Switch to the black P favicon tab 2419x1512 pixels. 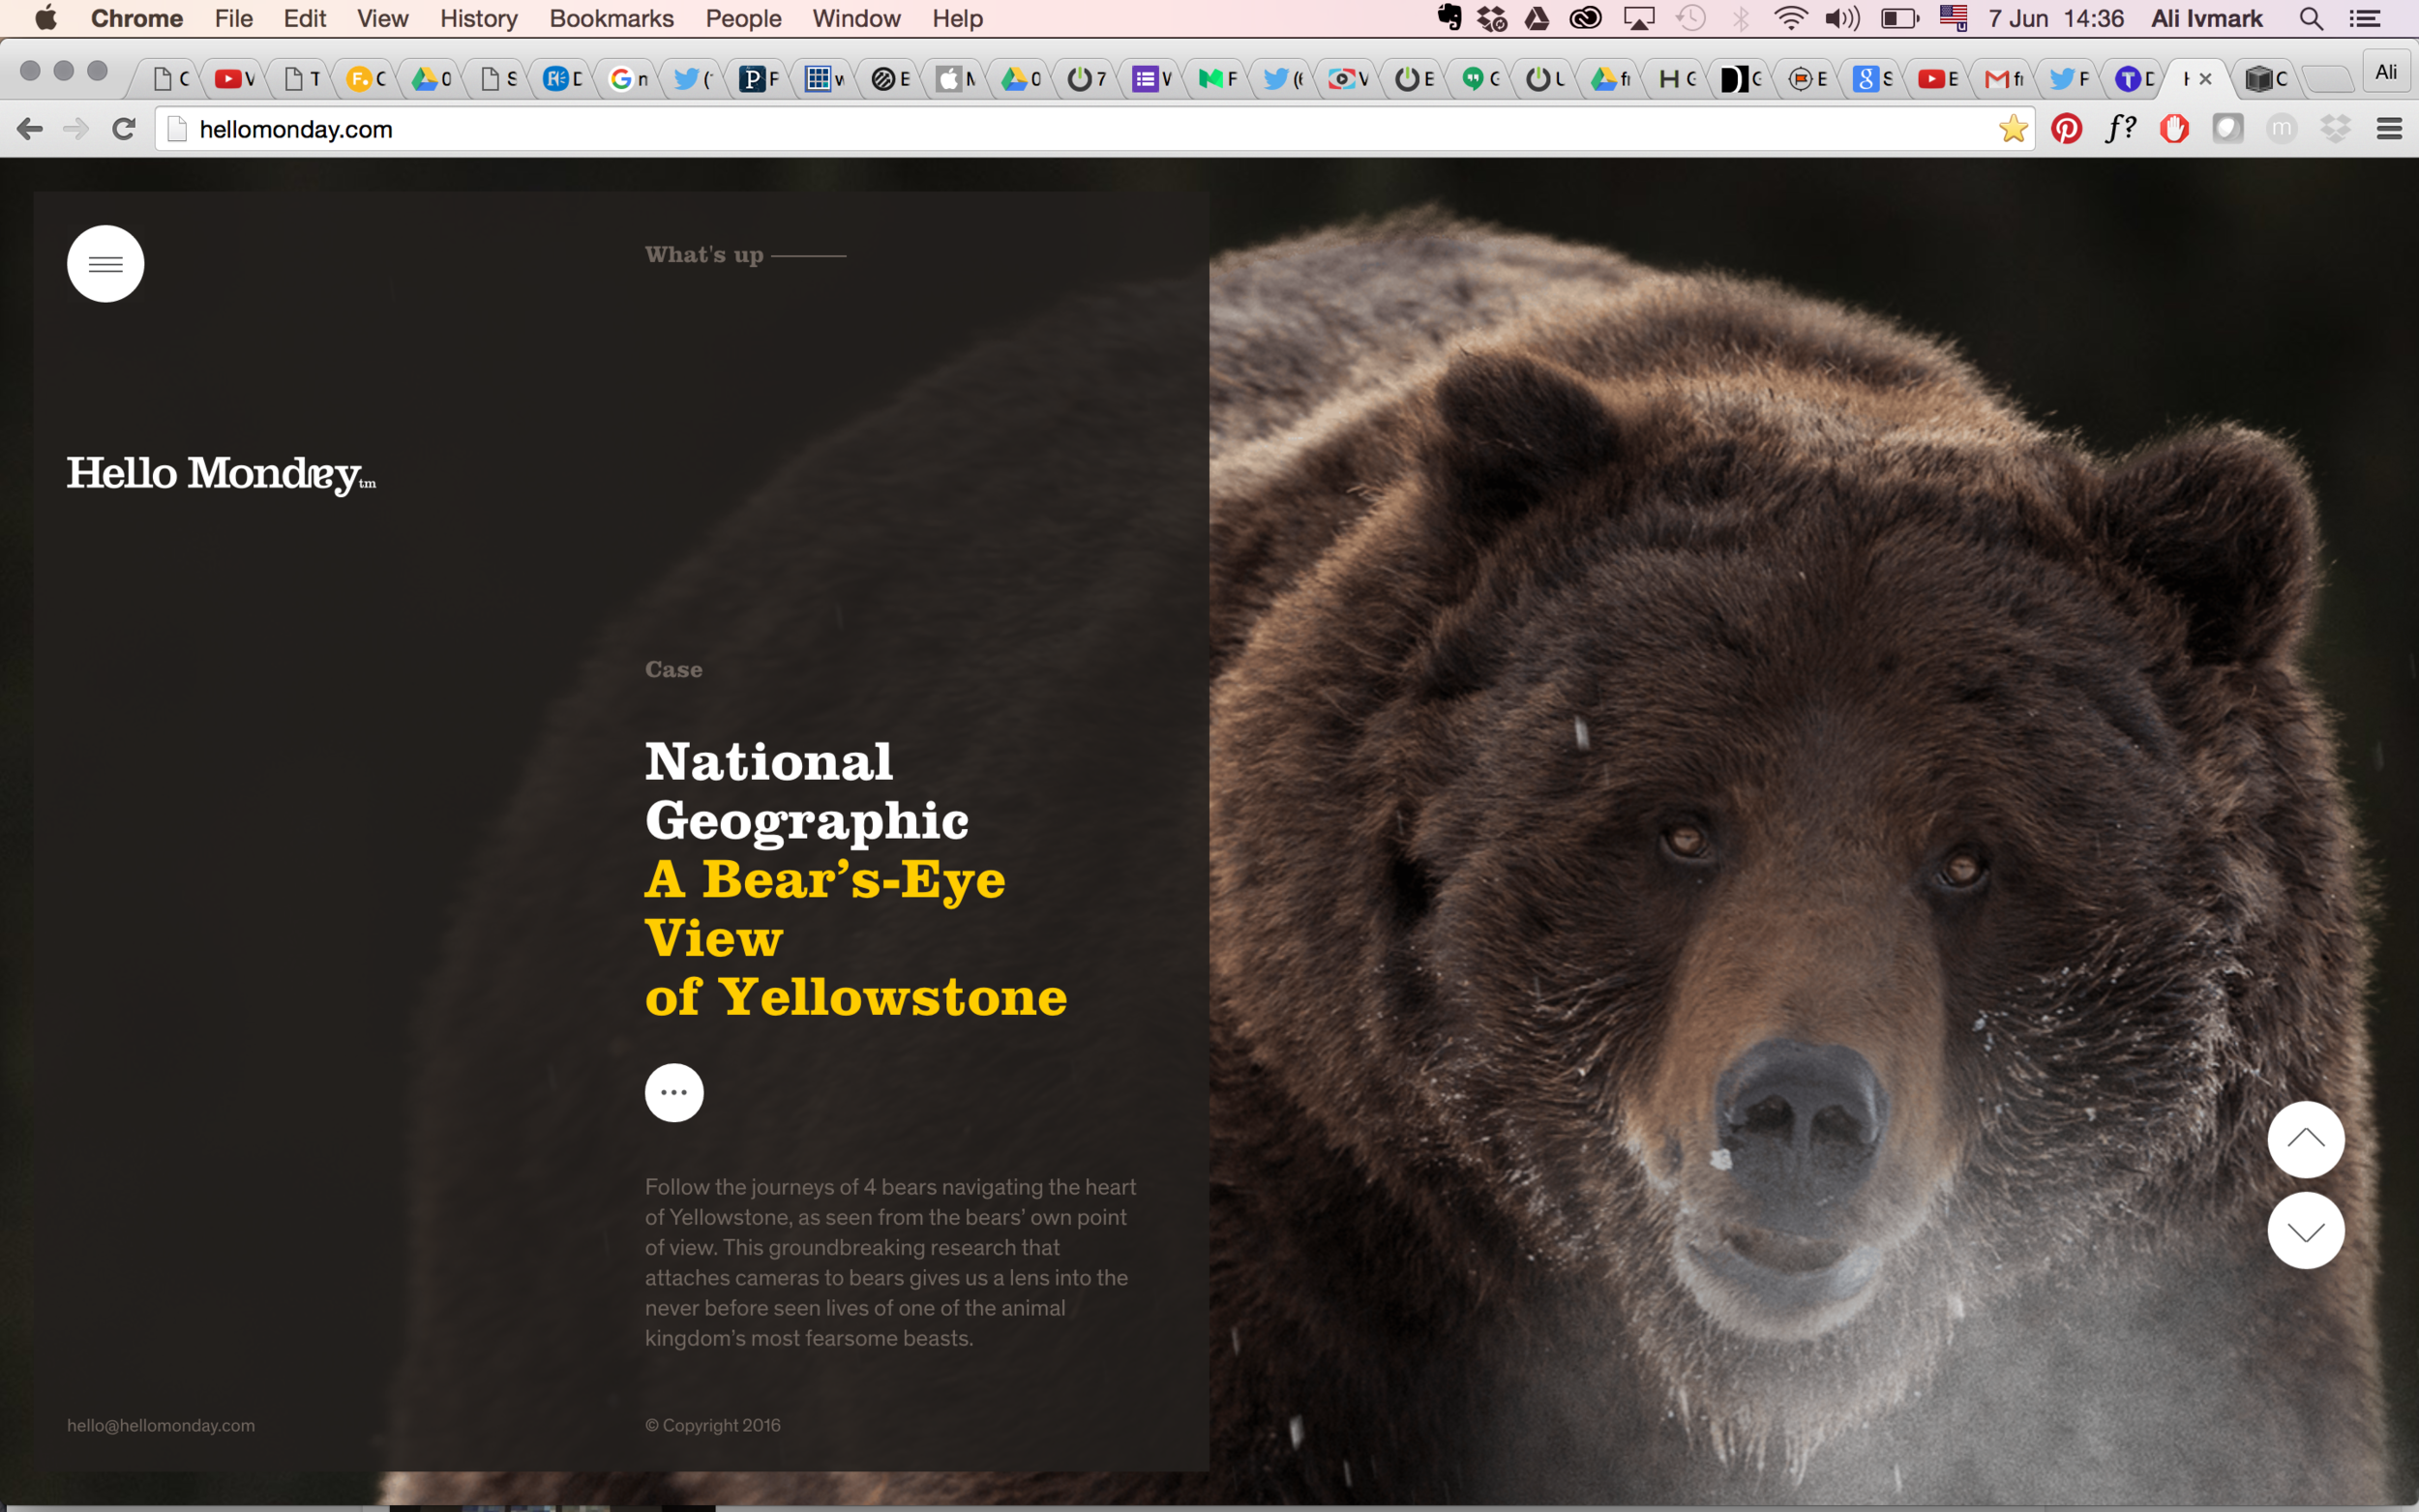pyautogui.click(x=759, y=79)
